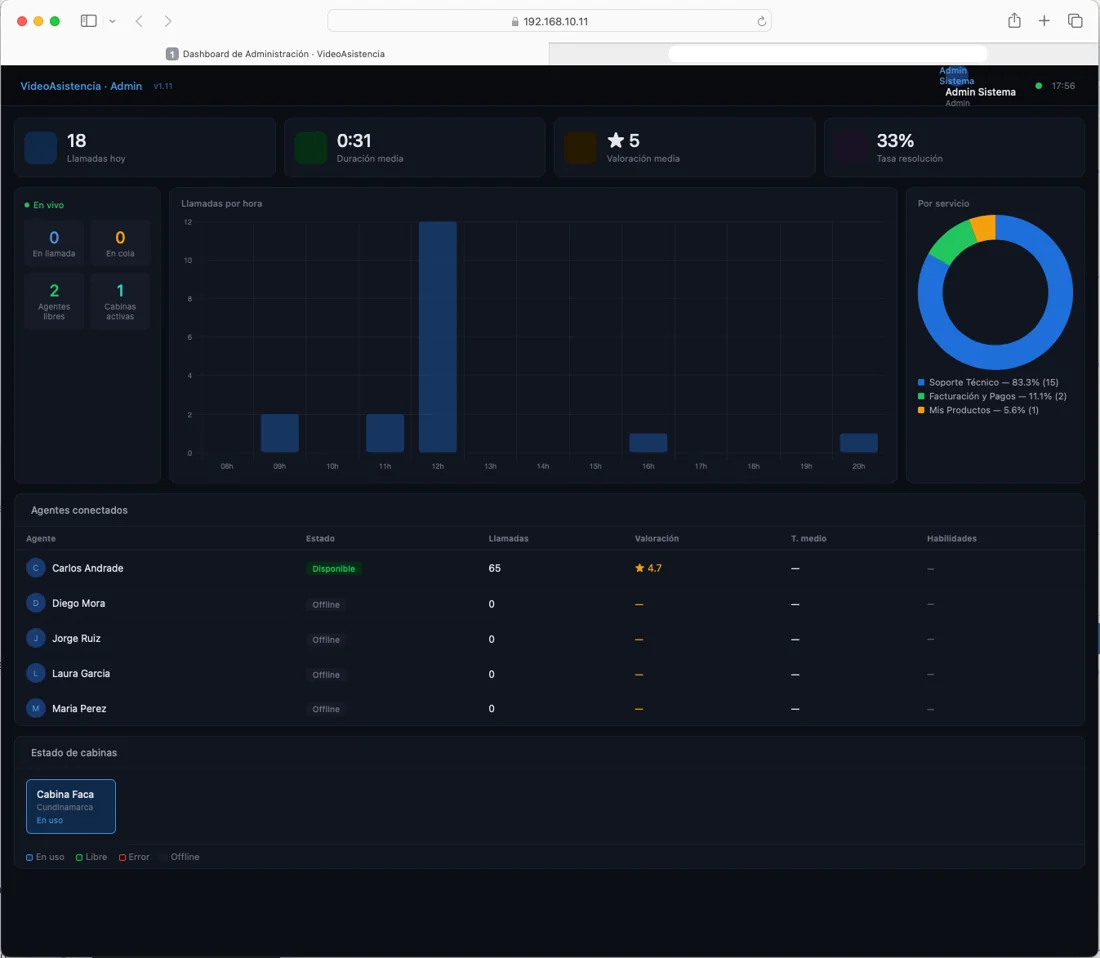Toggle Soporte Técnico legend entry

click(x=988, y=382)
